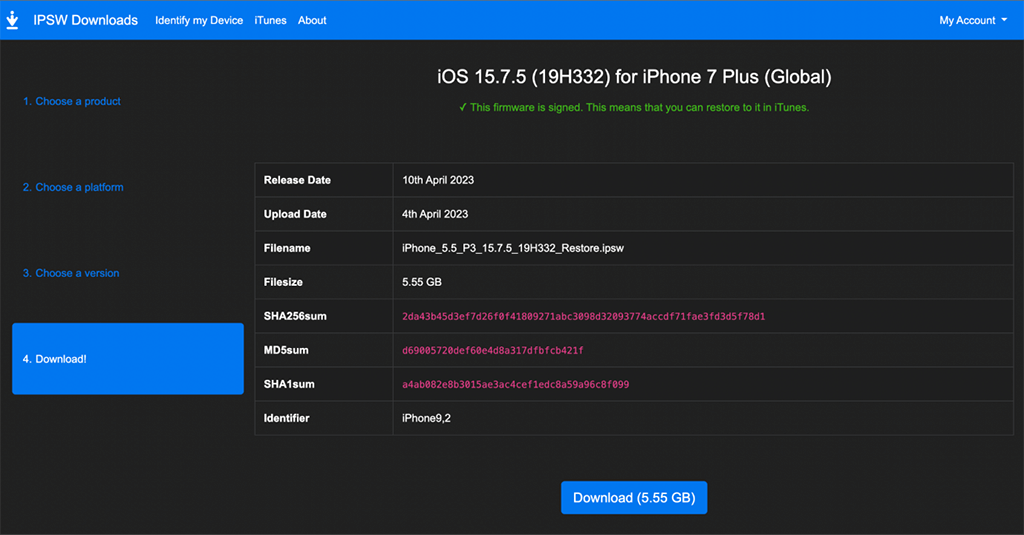Click the firmware signed status message
1024x535 pixels.
[634, 107]
